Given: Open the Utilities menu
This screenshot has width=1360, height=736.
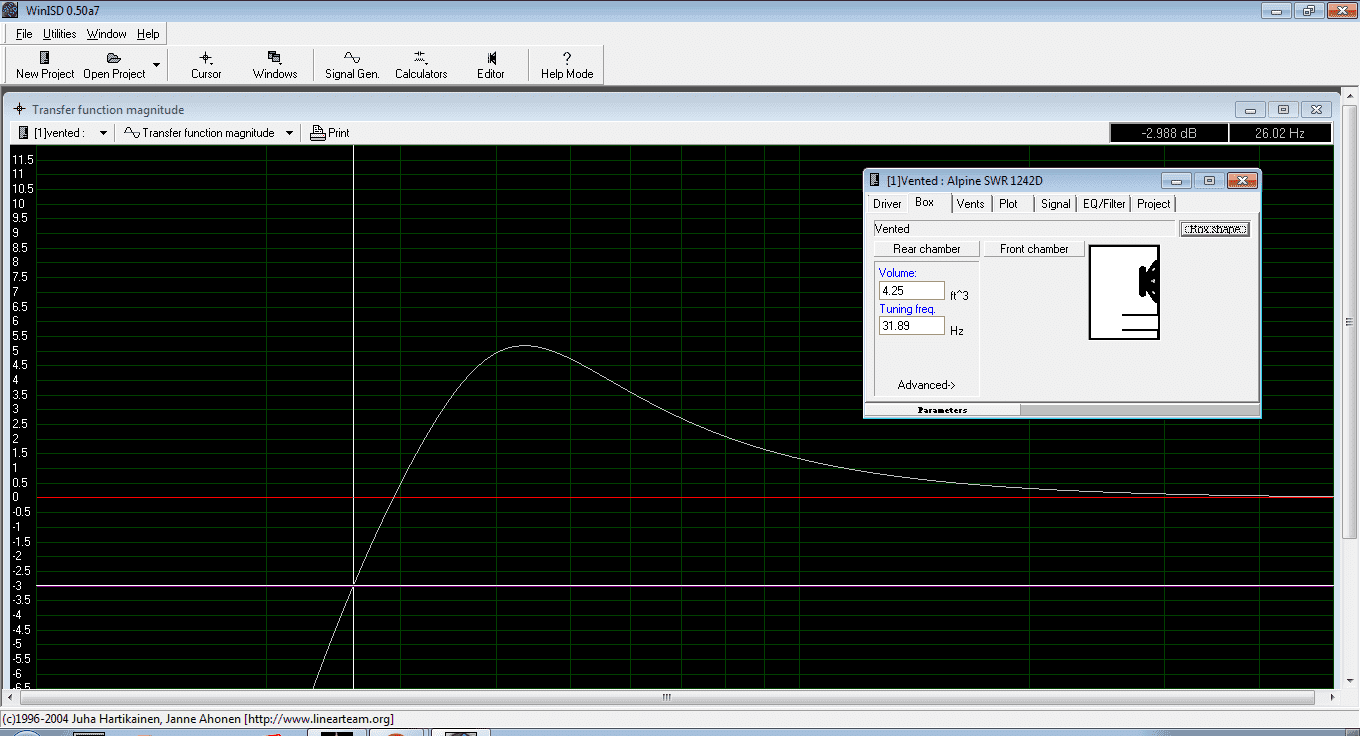Looking at the screenshot, I should (x=60, y=34).
